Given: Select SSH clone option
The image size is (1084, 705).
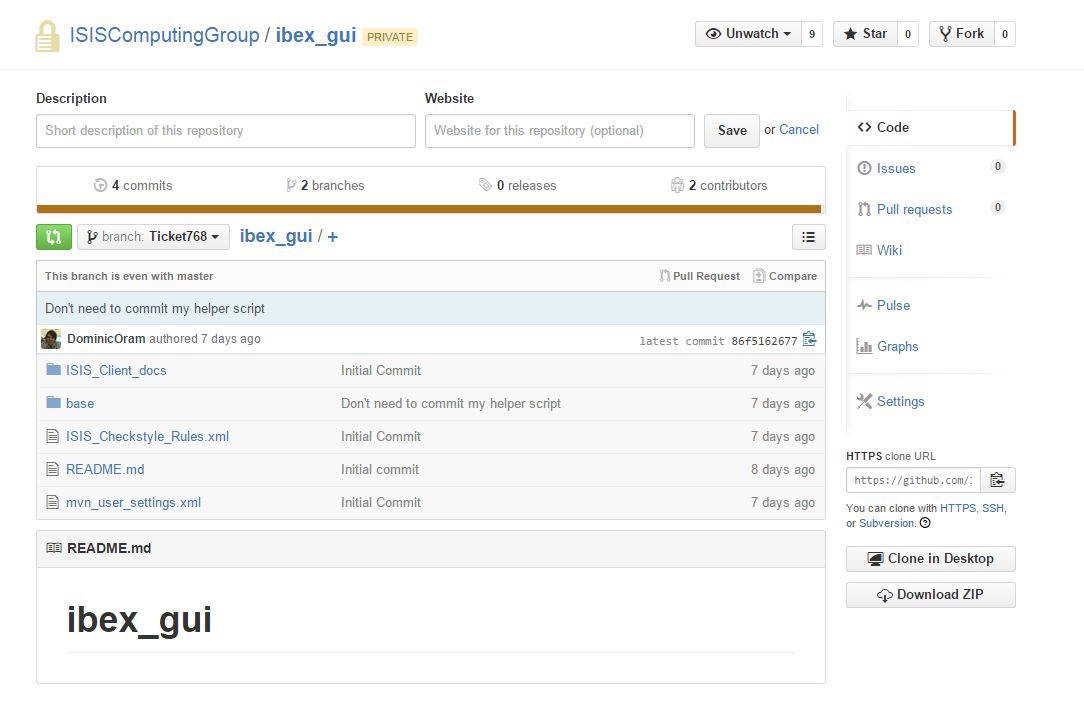Looking at the screenshot, I should point(993,508).
